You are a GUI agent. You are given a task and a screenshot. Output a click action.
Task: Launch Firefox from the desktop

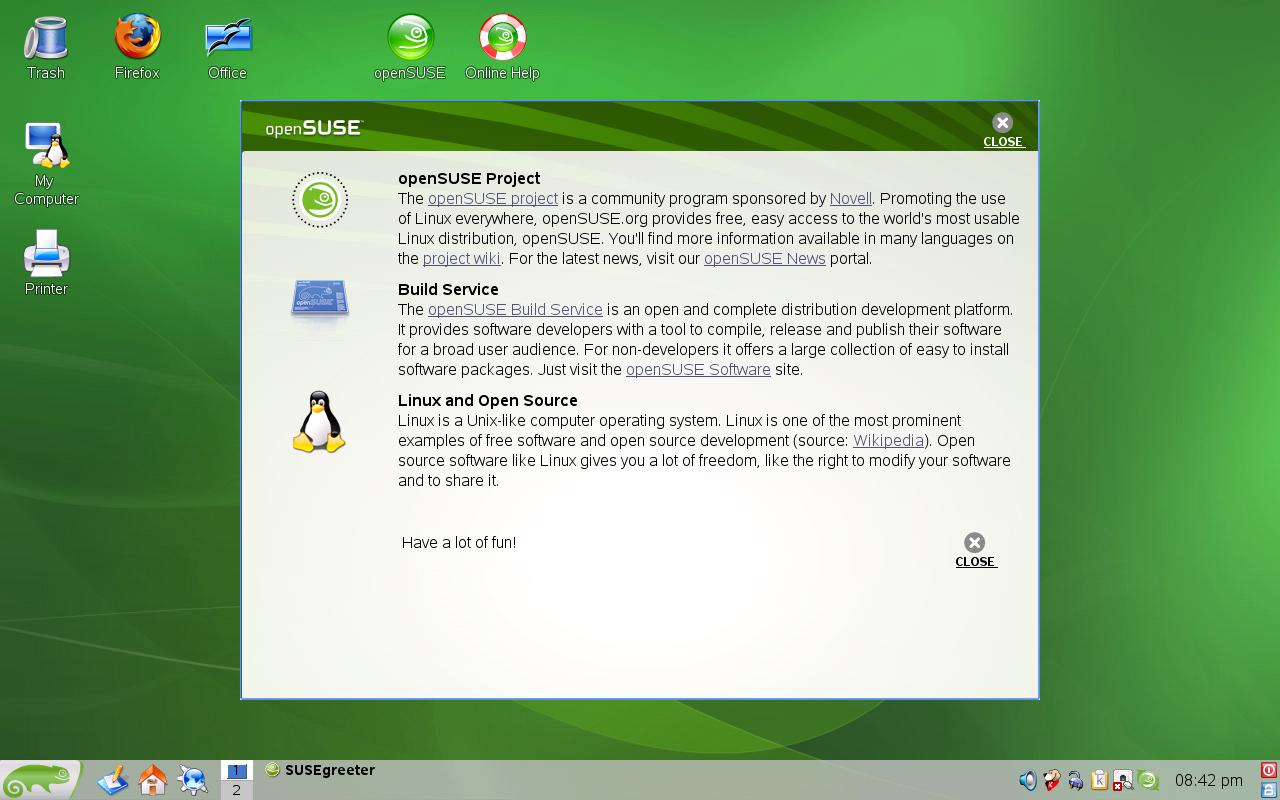[137, 47]
